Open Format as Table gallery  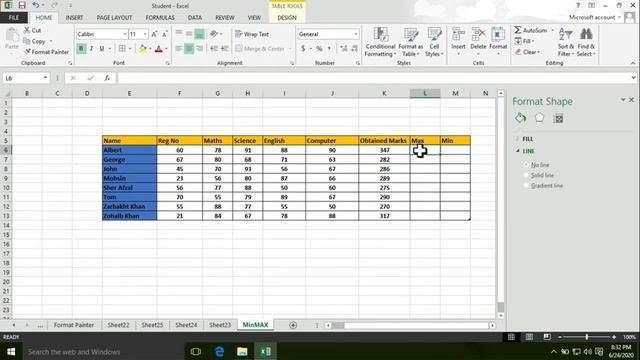point(411,42)
